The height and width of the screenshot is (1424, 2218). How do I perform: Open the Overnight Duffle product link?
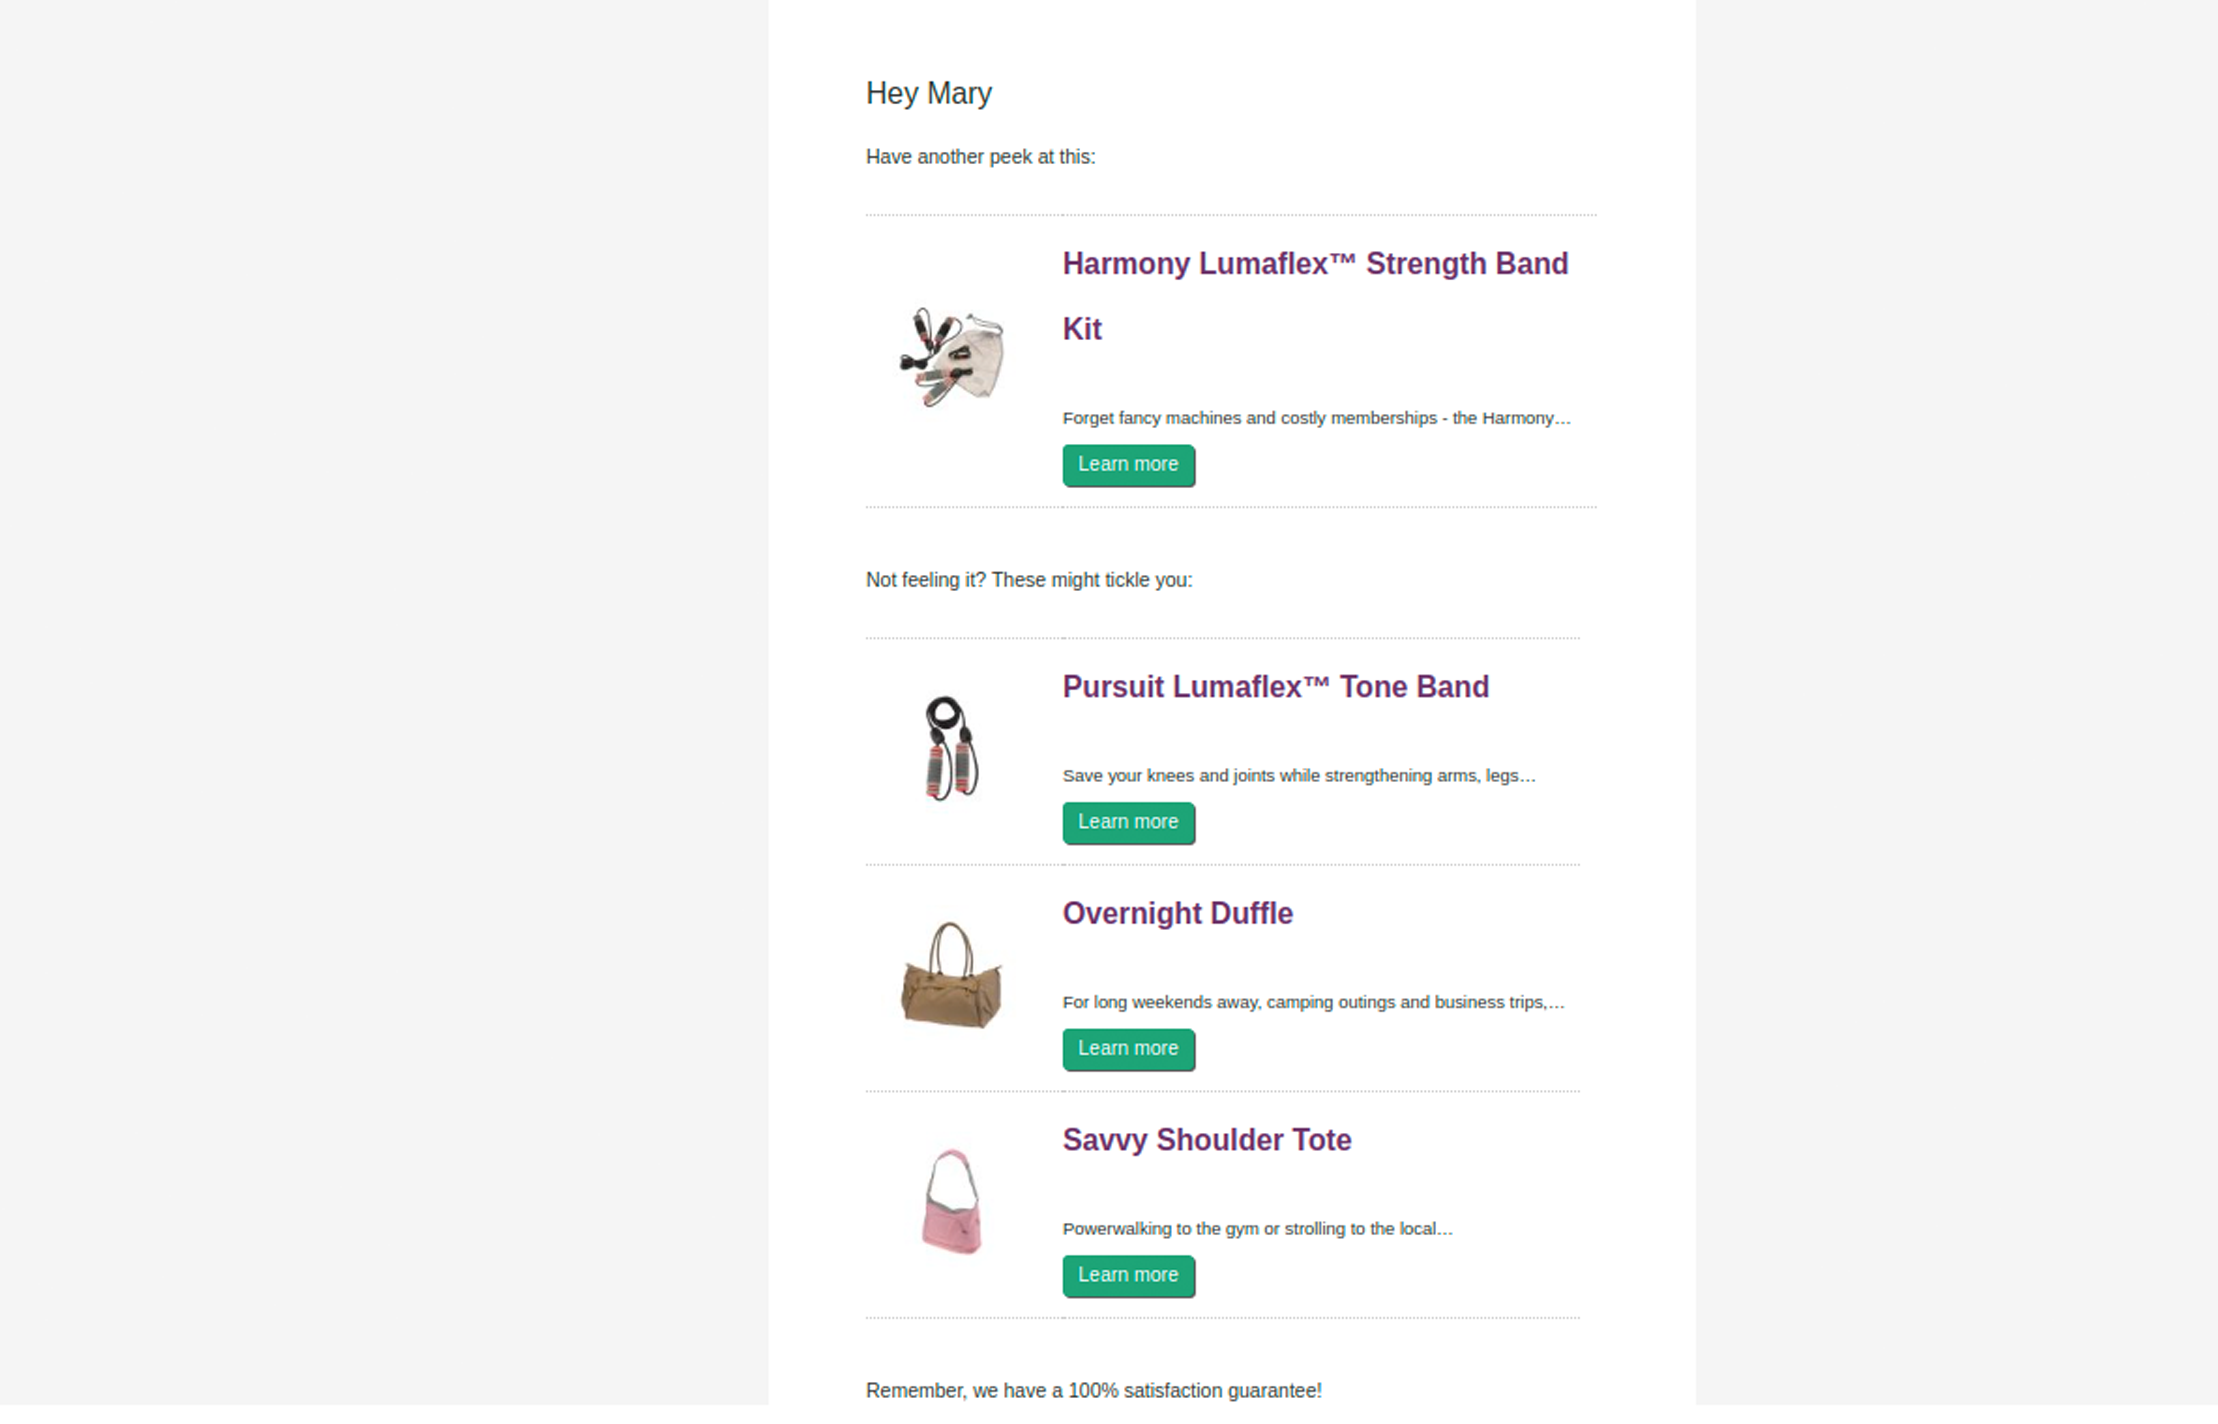click(1177, 913)
